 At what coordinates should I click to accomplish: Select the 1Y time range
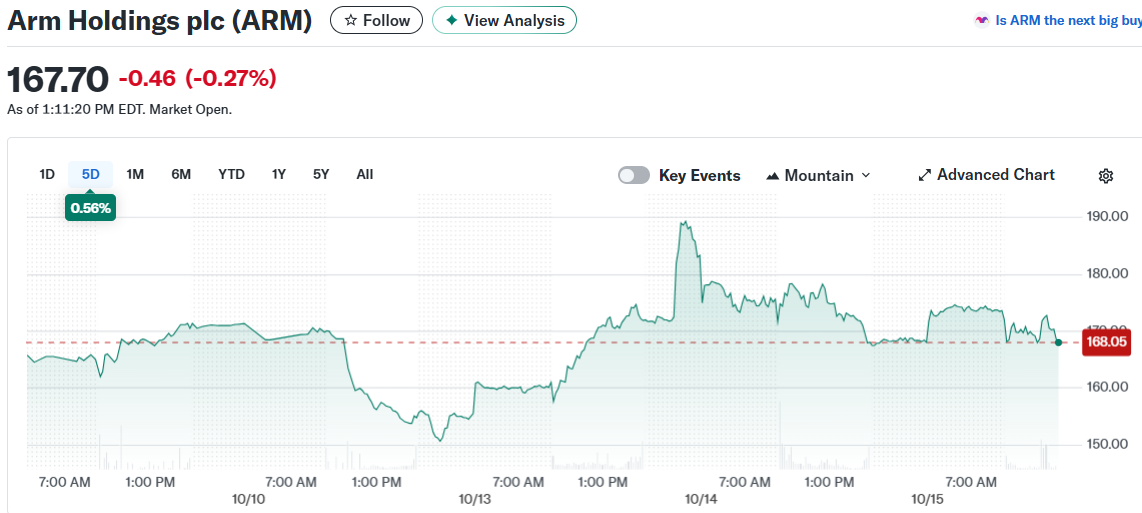(x=279, y=174)
